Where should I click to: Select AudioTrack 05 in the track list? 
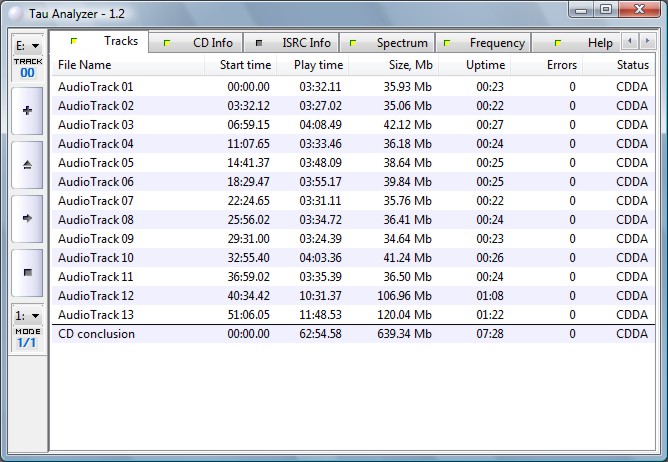tap(96, 162)
